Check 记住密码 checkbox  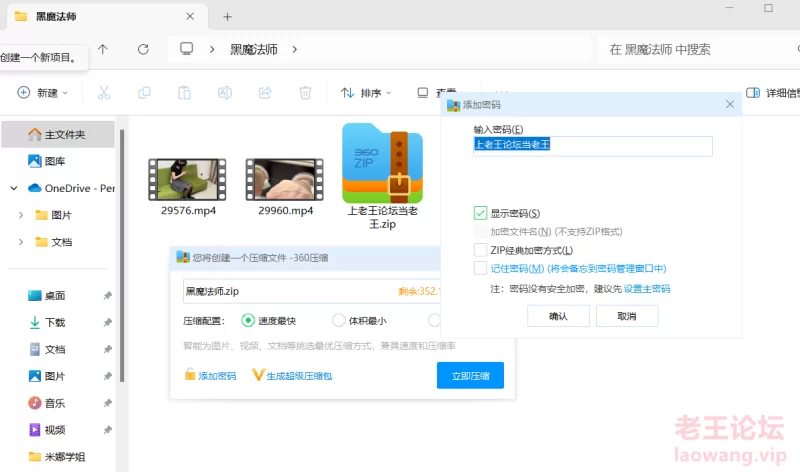pos(480,268)
